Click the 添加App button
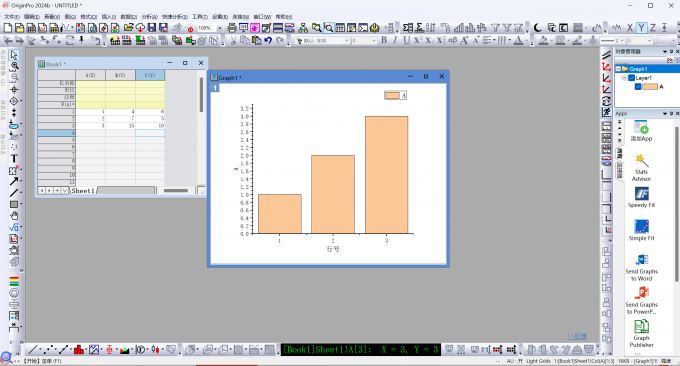This screenshot has width=680, height=366. tap(641, 131)
